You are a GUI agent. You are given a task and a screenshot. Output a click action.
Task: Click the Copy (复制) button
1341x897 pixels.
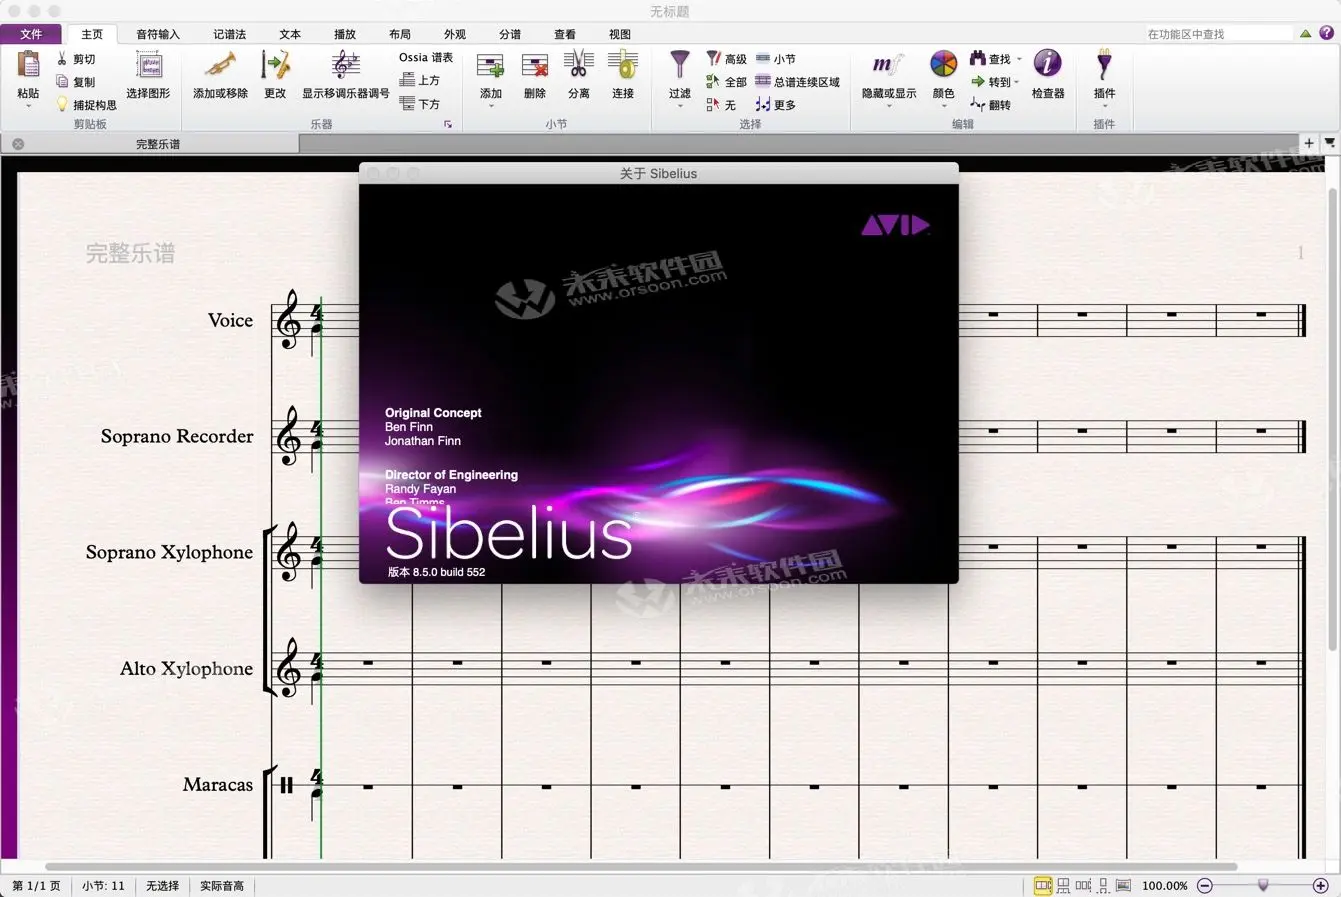click(x=76, y=82)
